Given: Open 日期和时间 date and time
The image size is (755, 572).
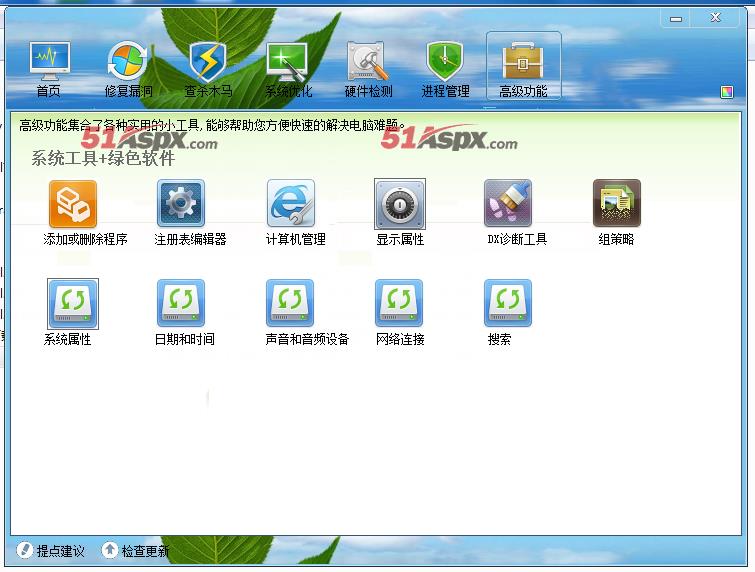Looking at the screenshot, I should click(x=181, y=303).
